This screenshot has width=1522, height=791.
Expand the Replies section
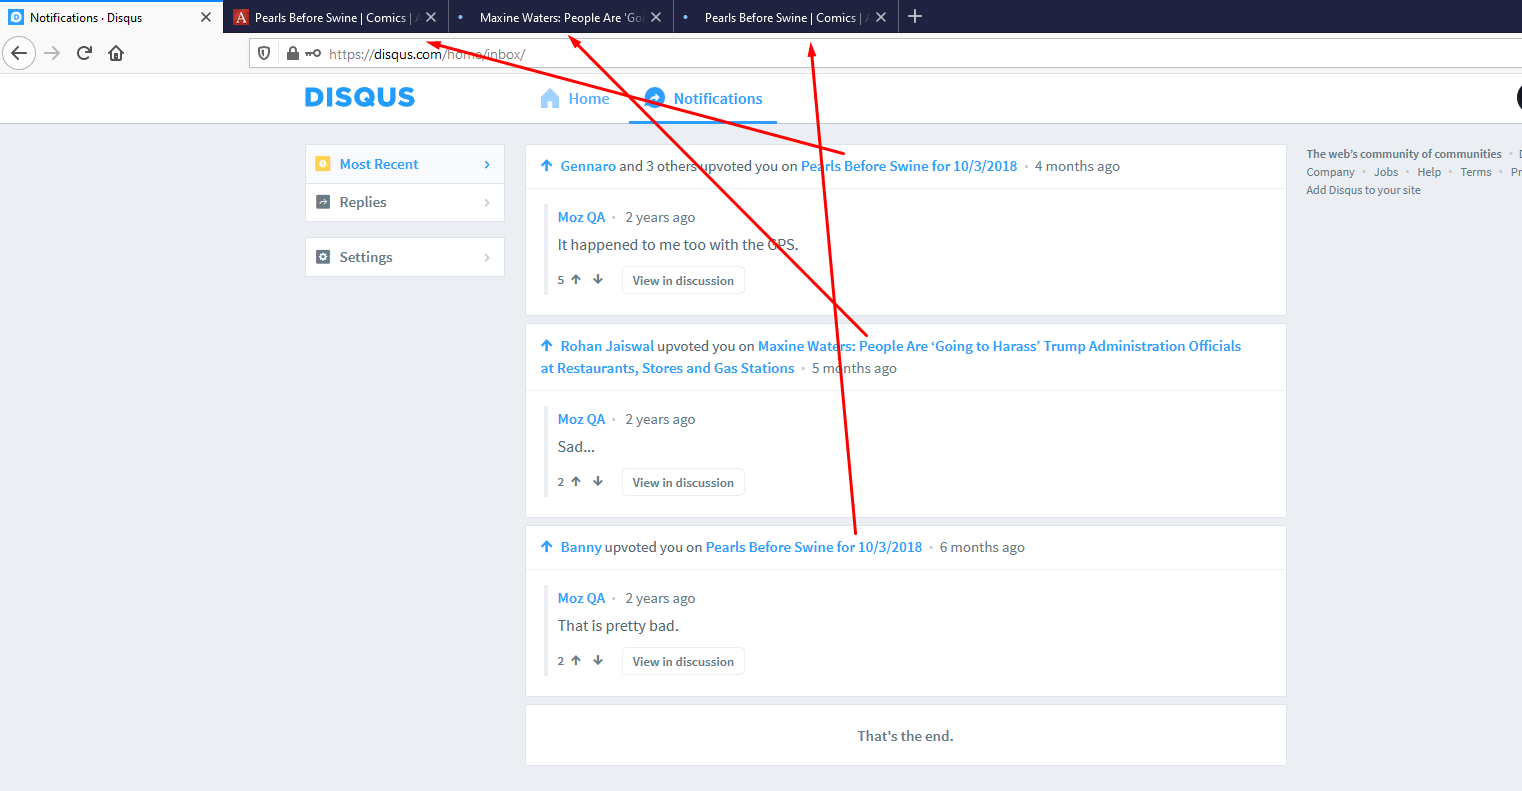tap(487, 202)
